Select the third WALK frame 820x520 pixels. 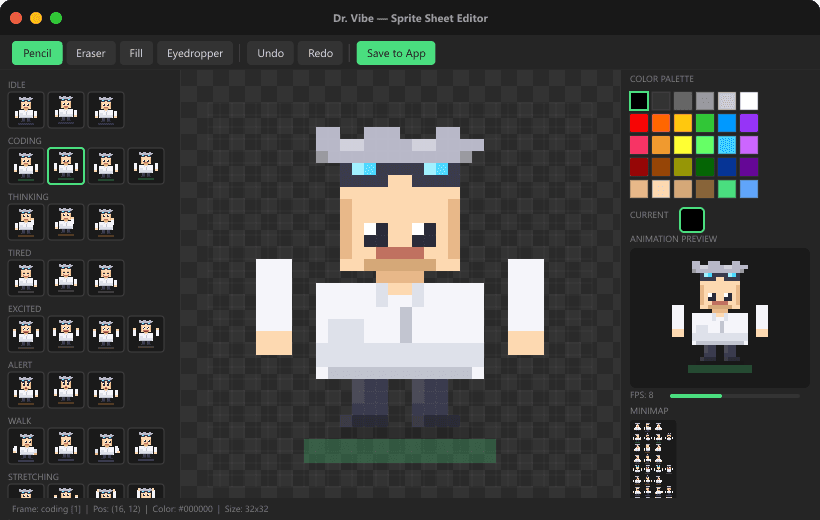106,446
